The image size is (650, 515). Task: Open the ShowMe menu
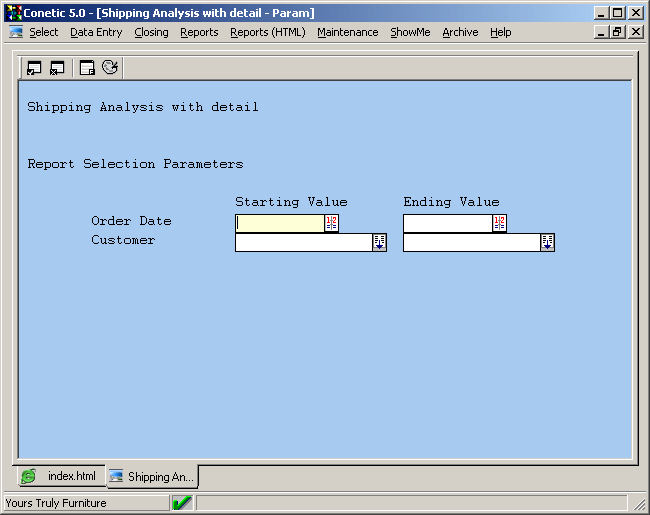point(410,32)
